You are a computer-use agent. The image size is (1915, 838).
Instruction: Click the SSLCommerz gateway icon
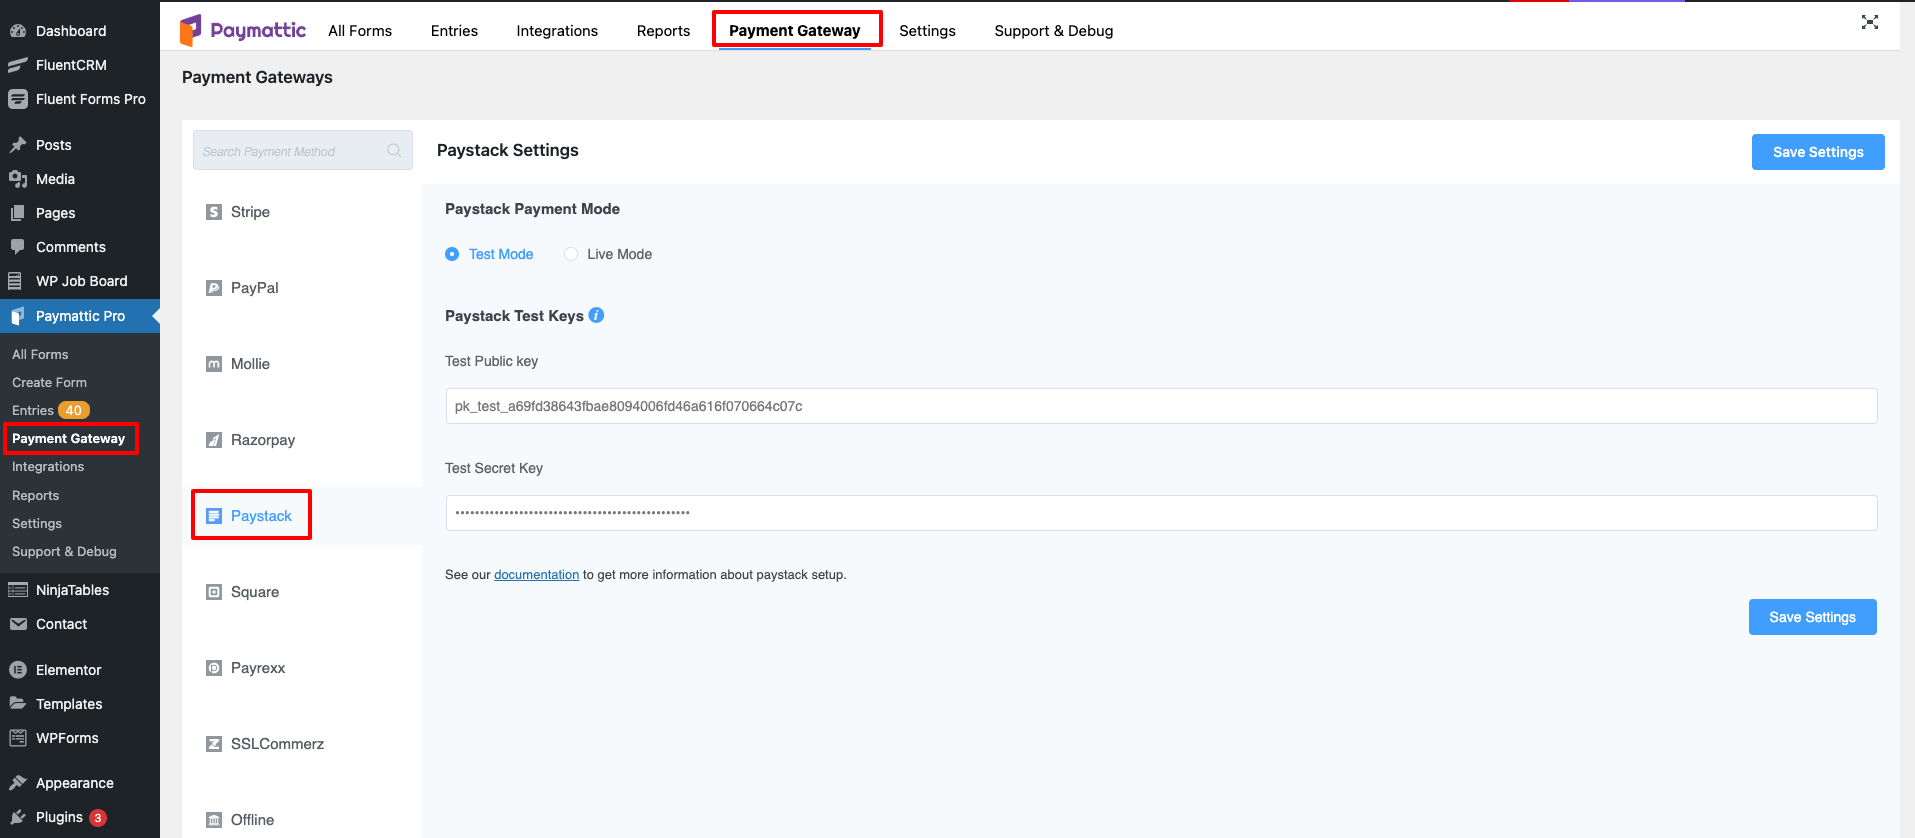(x=214, y=744)
